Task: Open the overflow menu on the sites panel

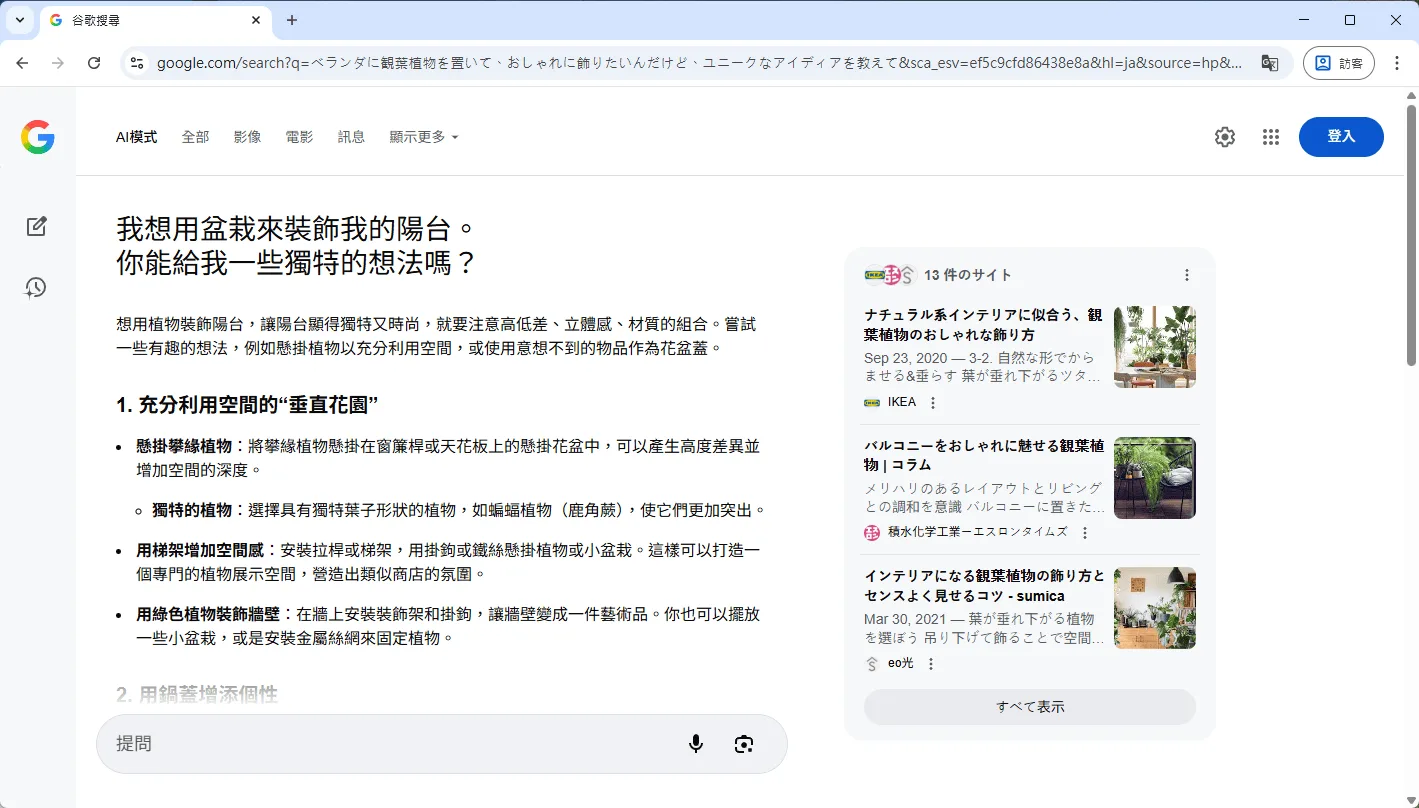Action: point(1186,274)
